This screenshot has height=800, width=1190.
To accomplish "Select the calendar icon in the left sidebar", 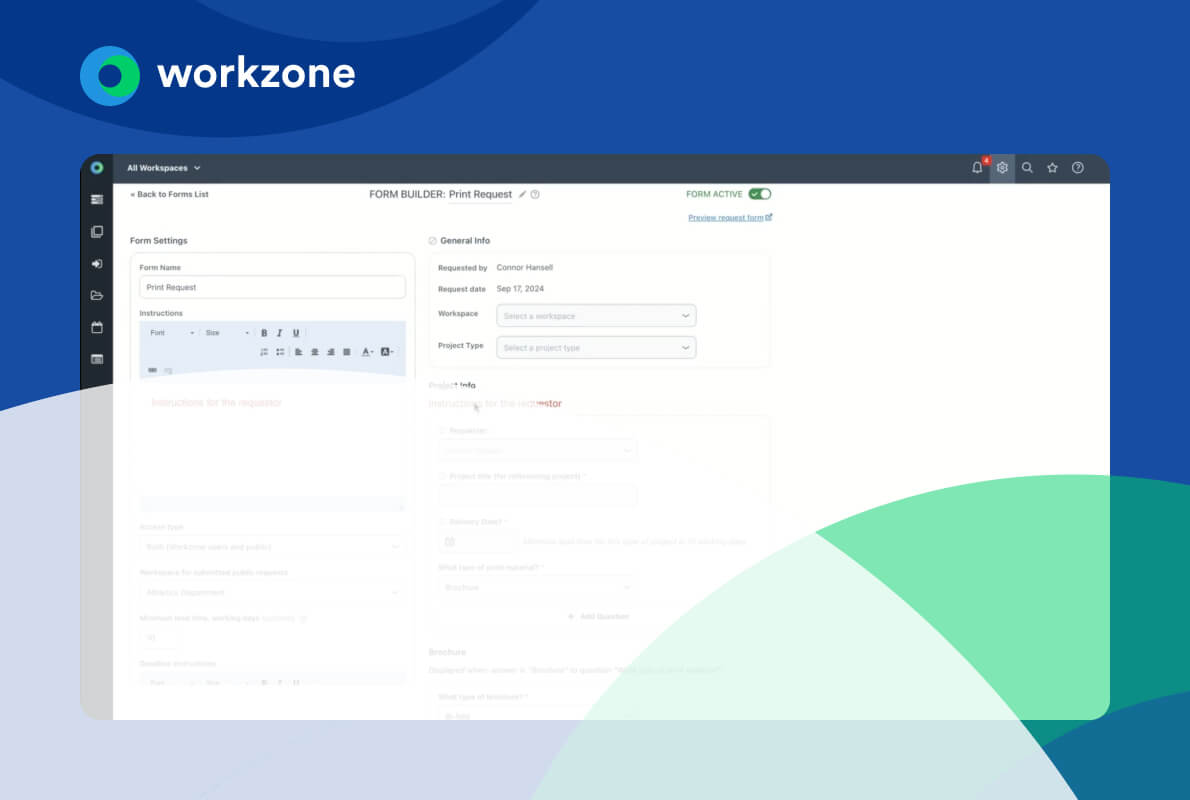I will (x=97, y=327).
